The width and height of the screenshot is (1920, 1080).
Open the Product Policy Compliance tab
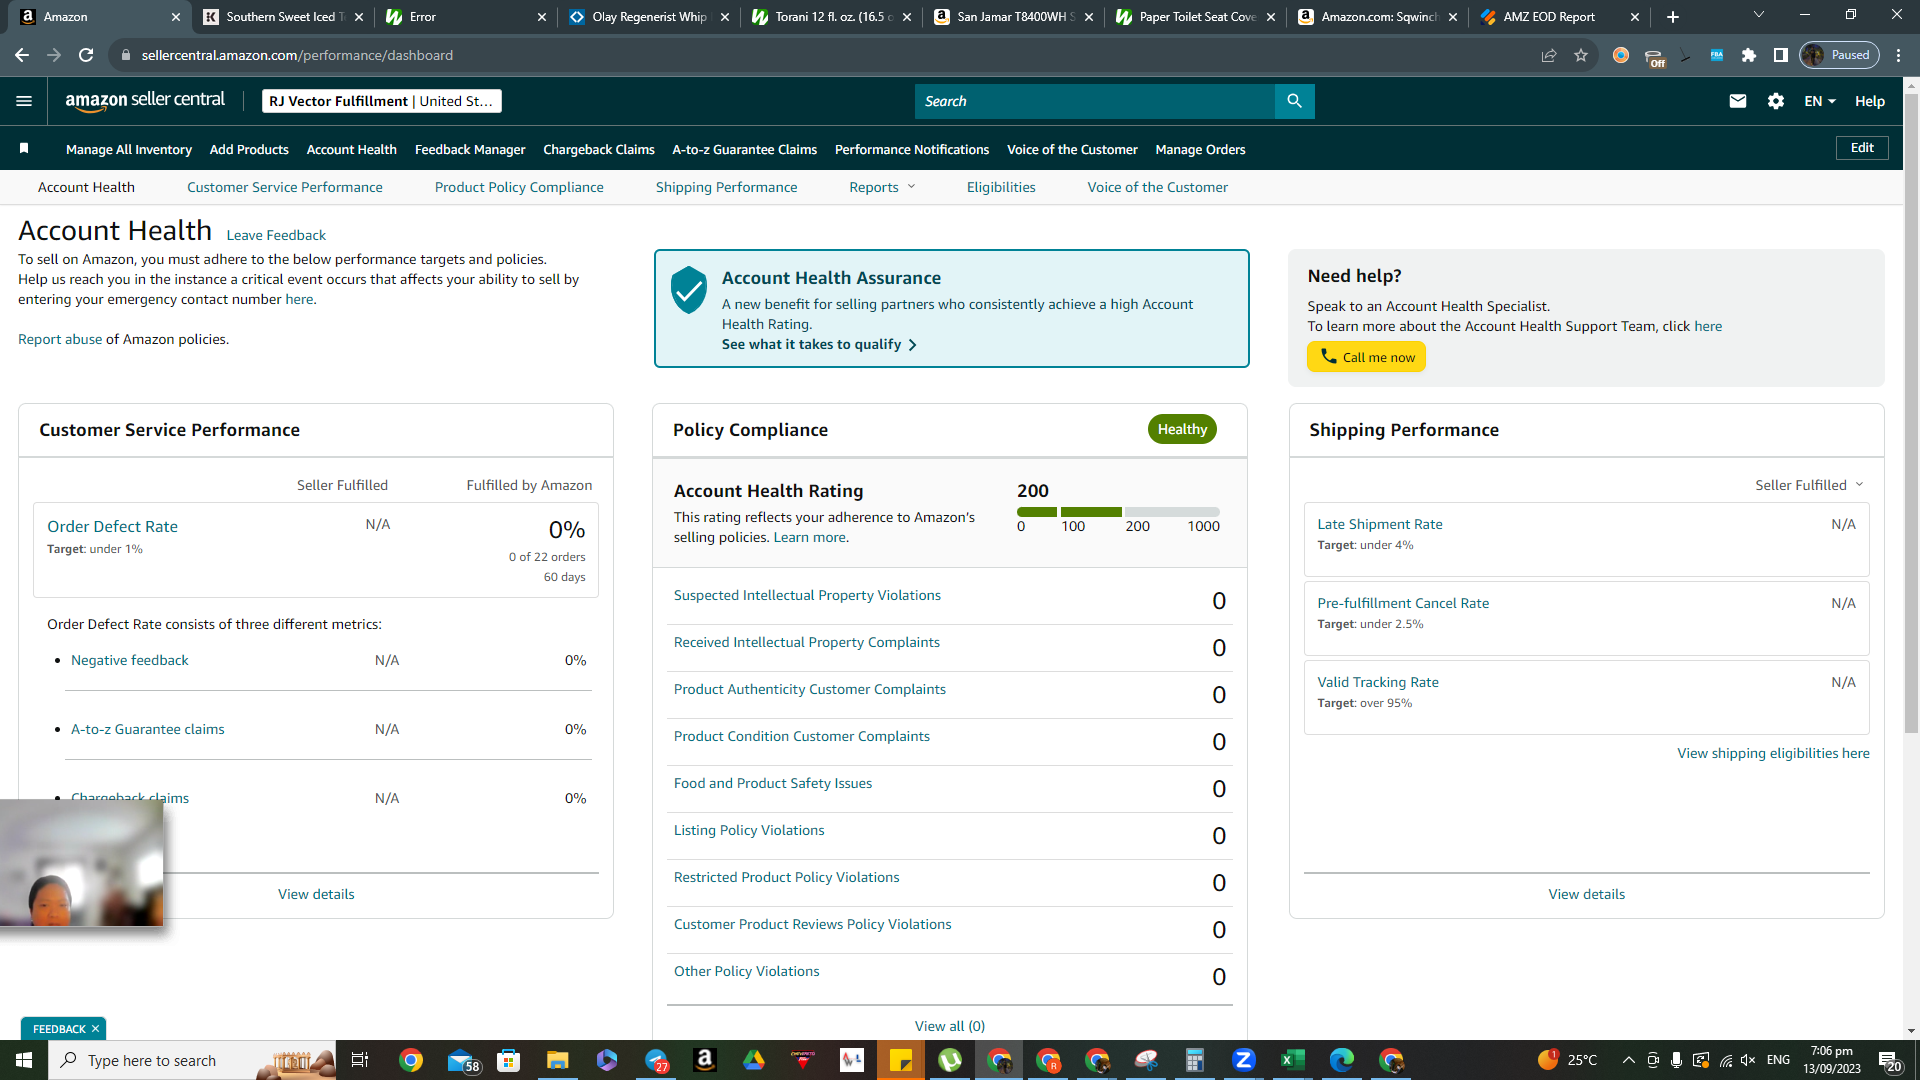tap(519, 187)
